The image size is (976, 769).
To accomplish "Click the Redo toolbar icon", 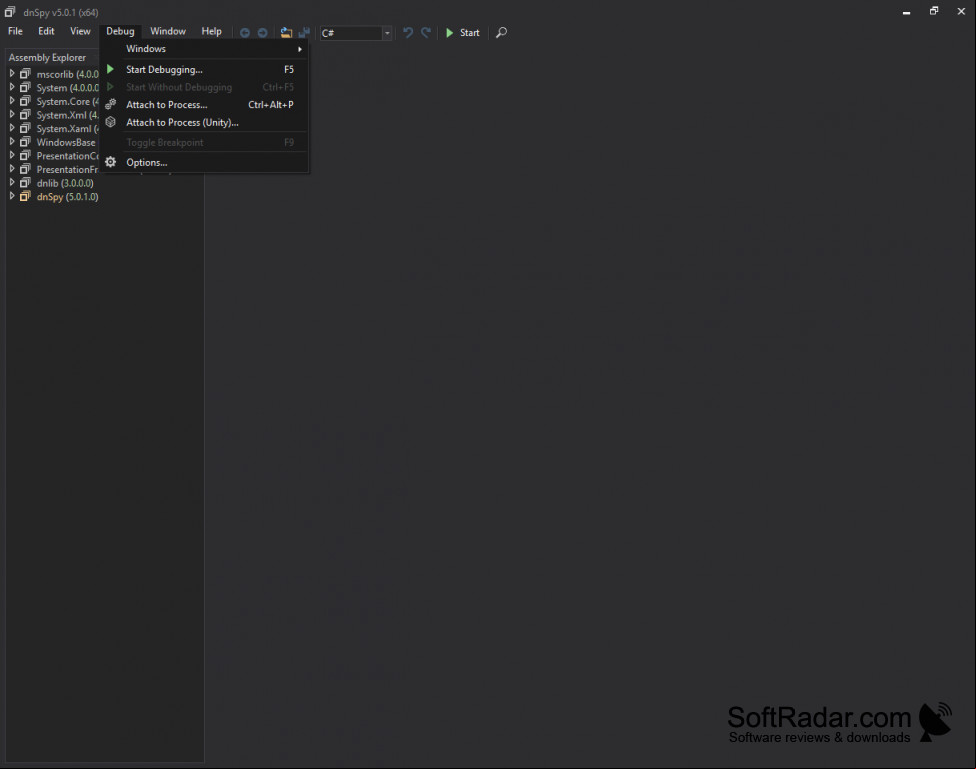I will coord(426,32).
